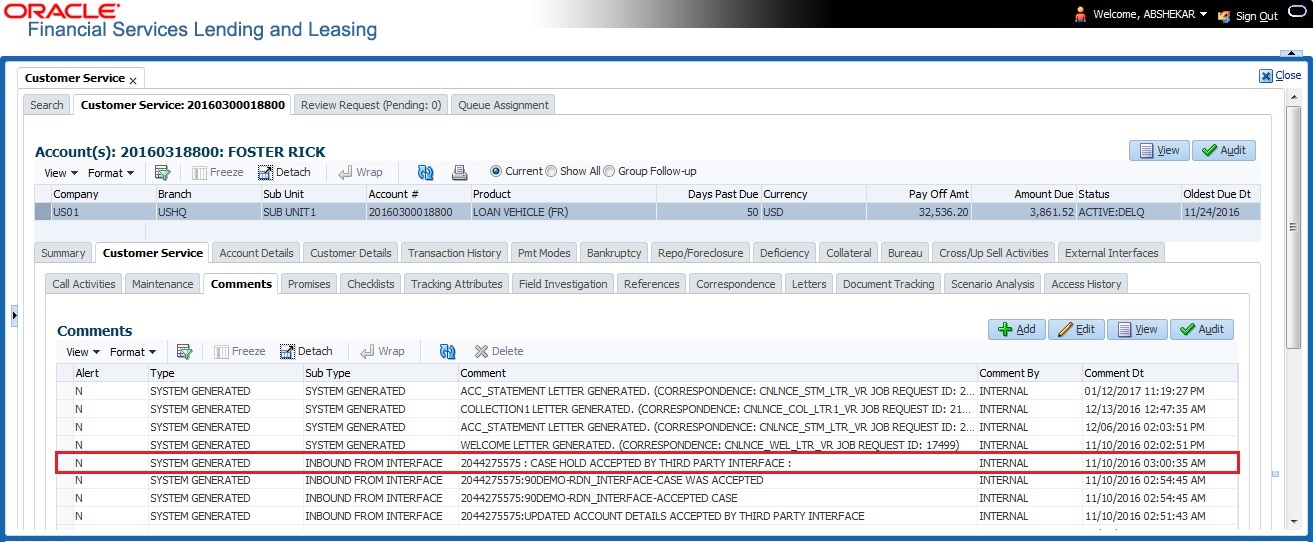This screenshot has height=542, width=1313.
Task: Select the Group Follow-up radio button
Action: 609,171
